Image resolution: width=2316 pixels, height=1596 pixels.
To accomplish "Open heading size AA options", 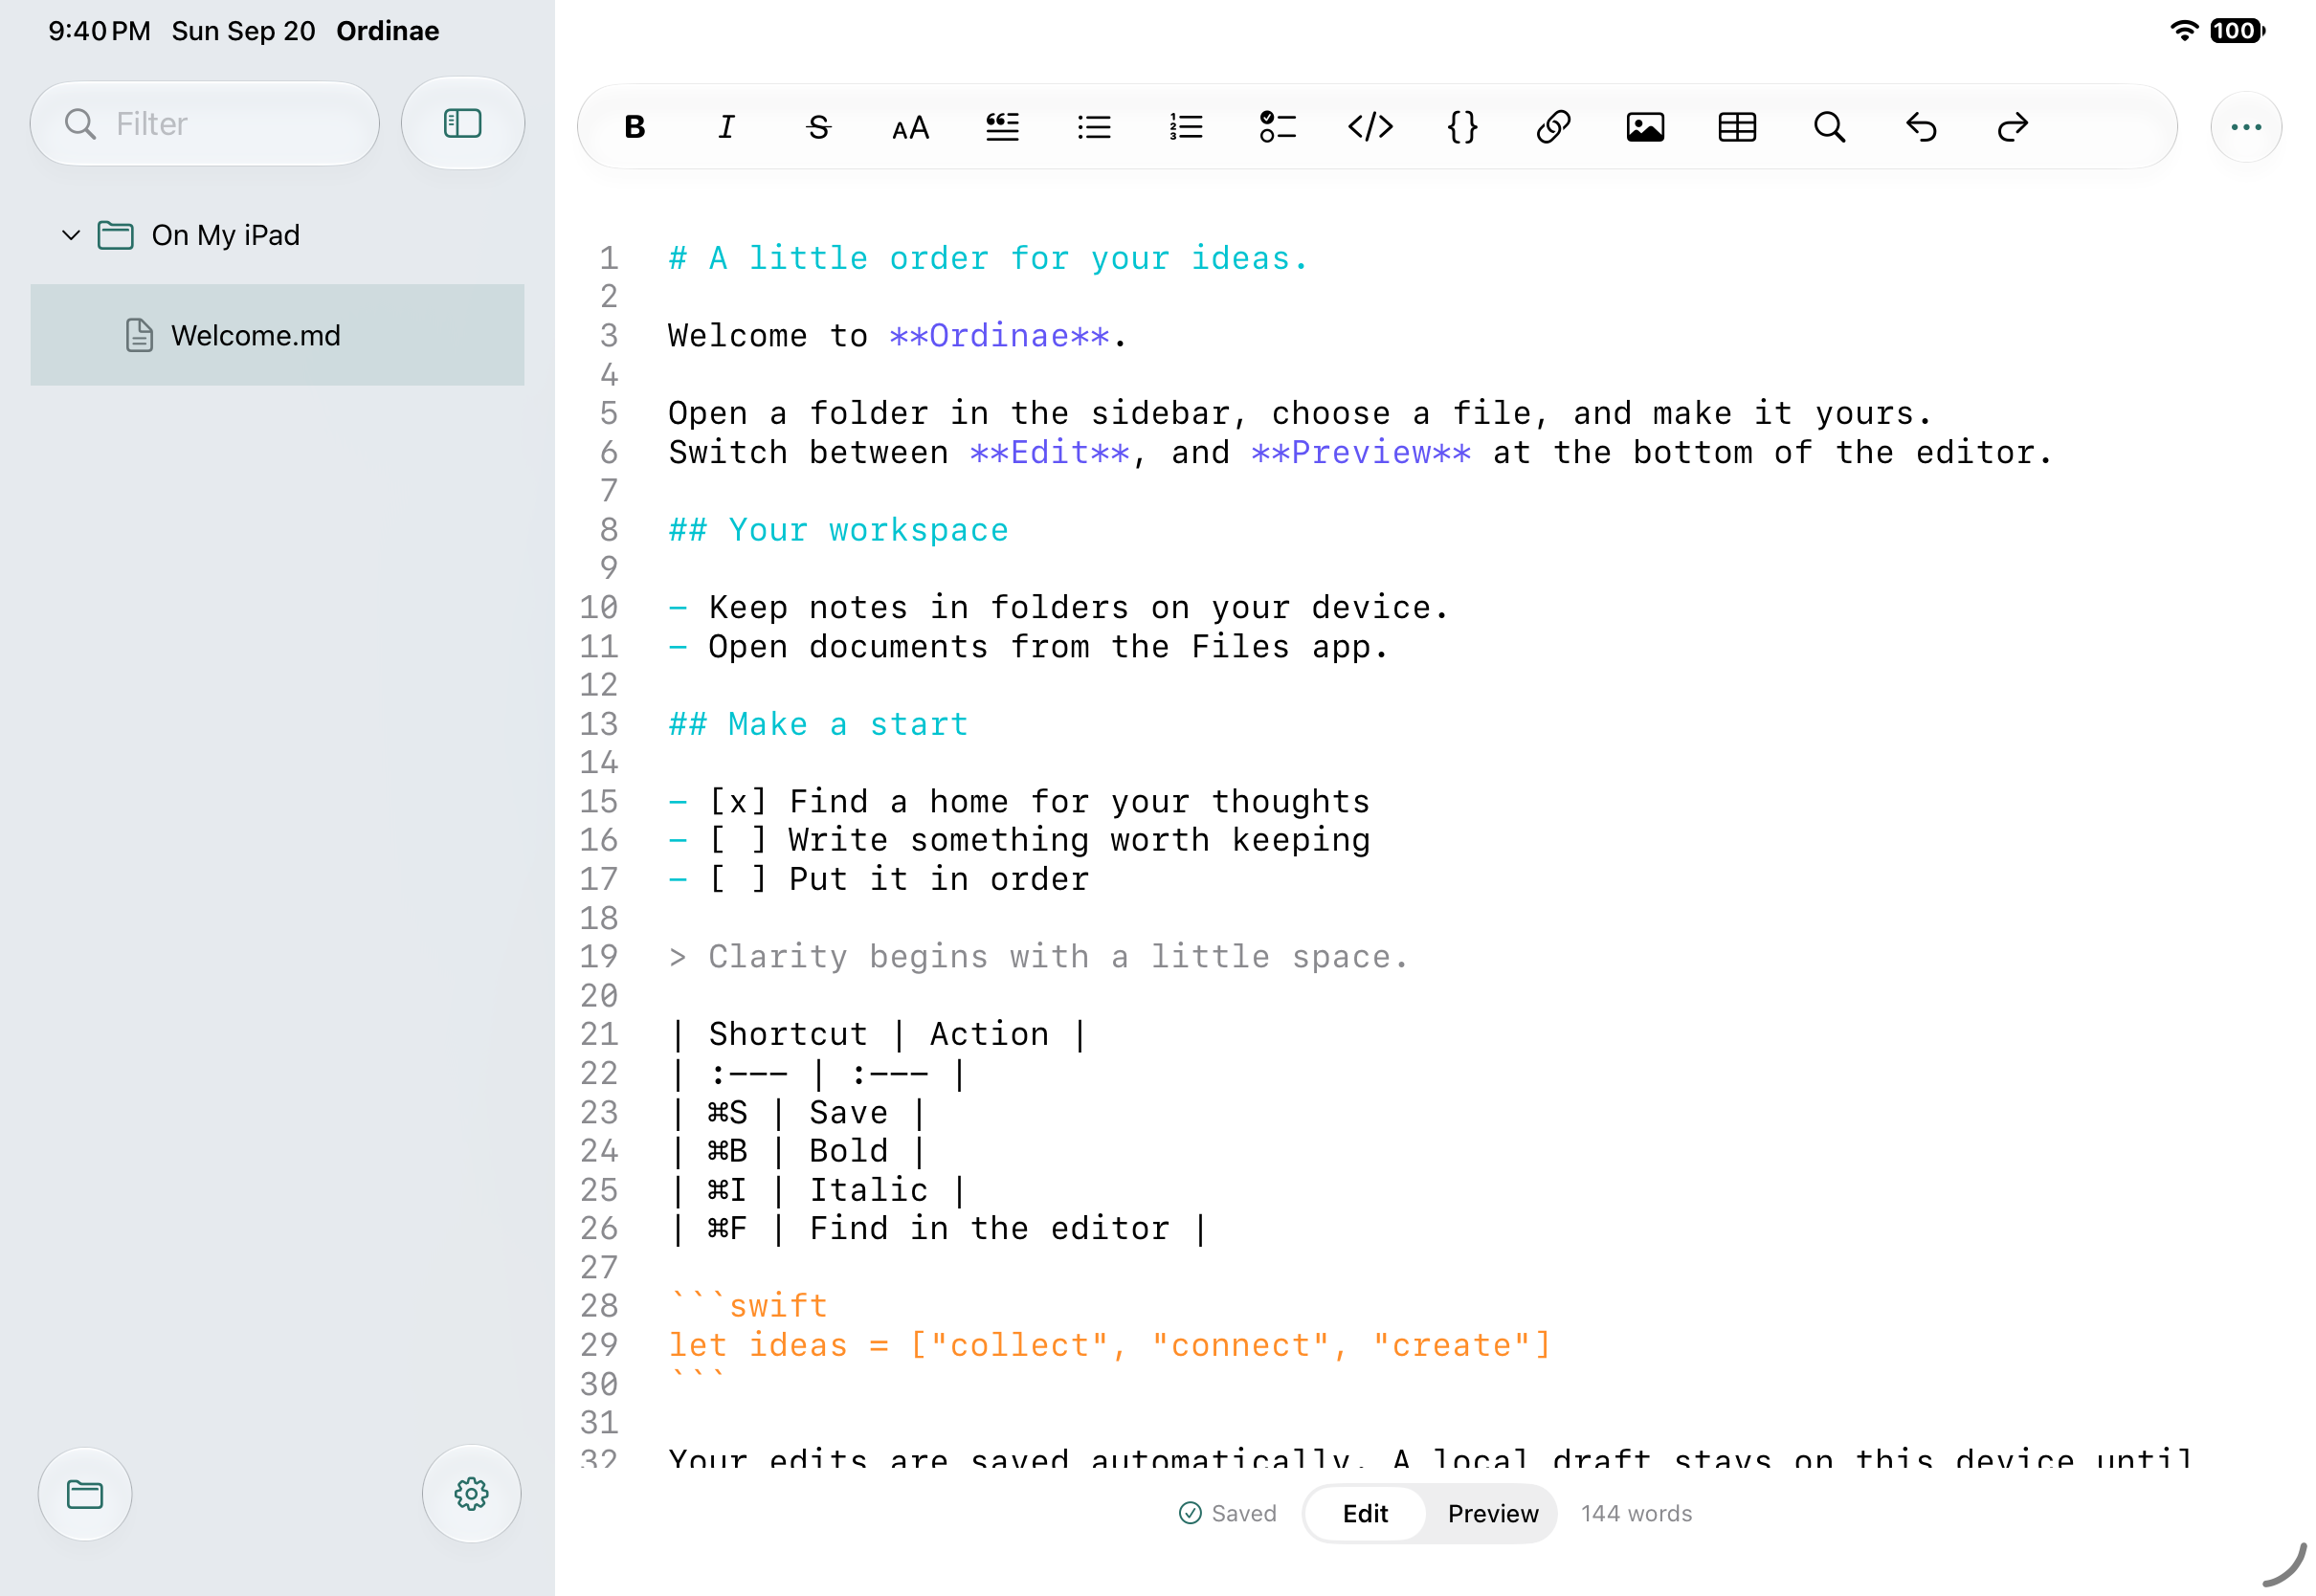I will coord(910,127).
